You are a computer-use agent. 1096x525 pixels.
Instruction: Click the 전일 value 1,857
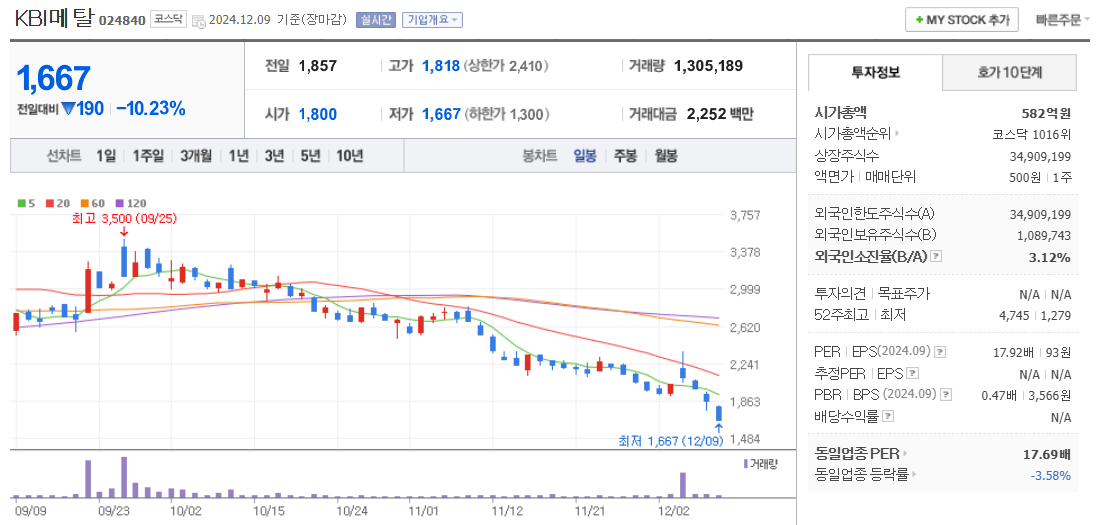coord(317,66)
